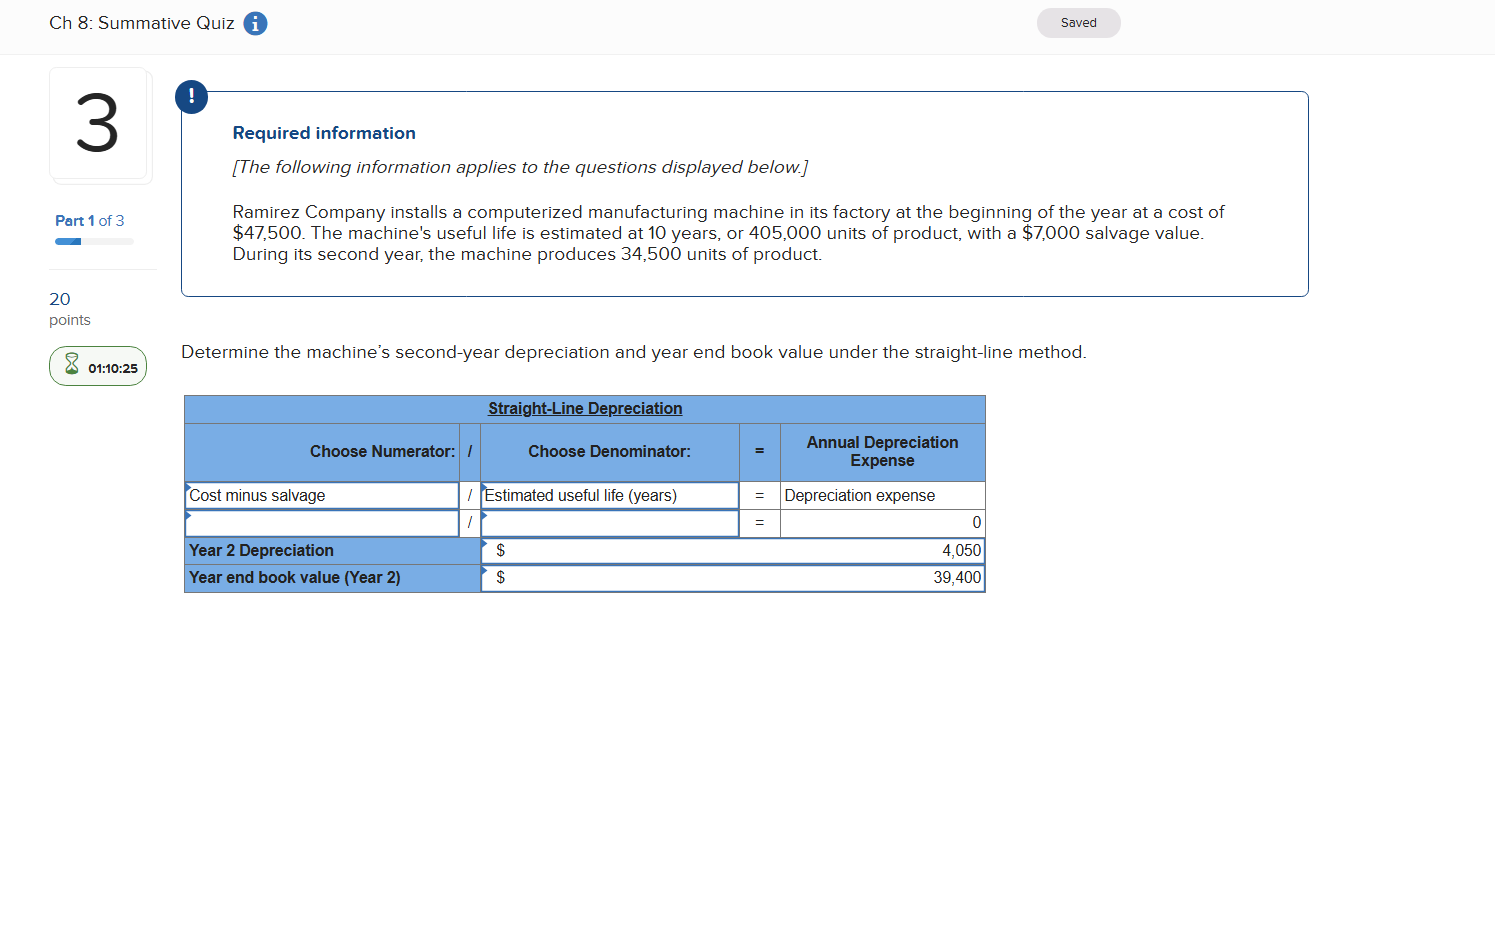Click the Annual Depreciation Expense zero field

click(x=881, y=522)
